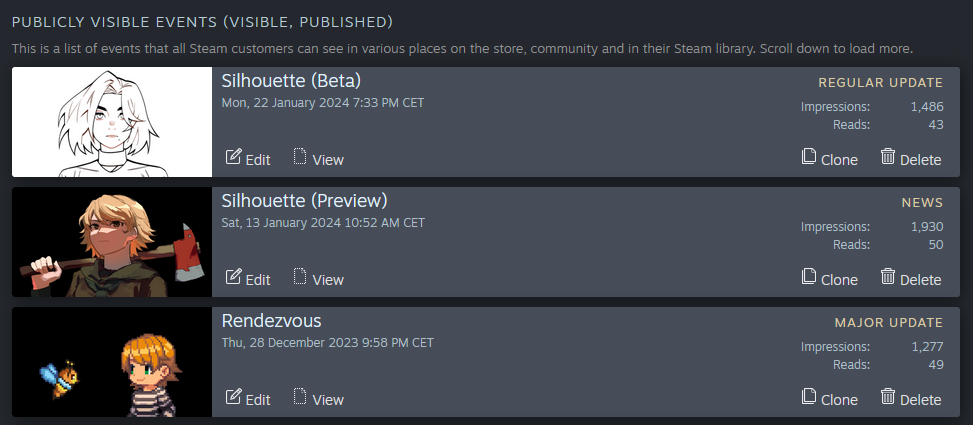
Task: Open the Silhouette (Beta) event title
Action: coord(291,81)
